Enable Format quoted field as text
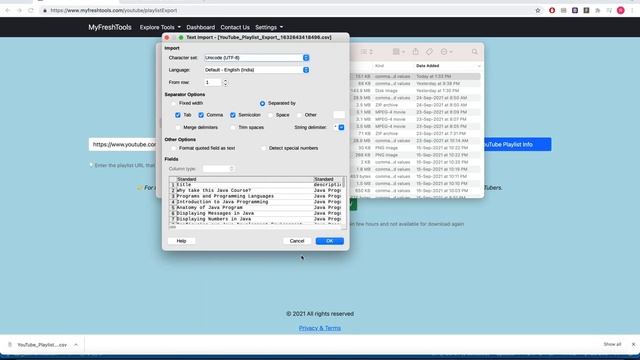Viewport: 640px width, 360px height. 174,148
